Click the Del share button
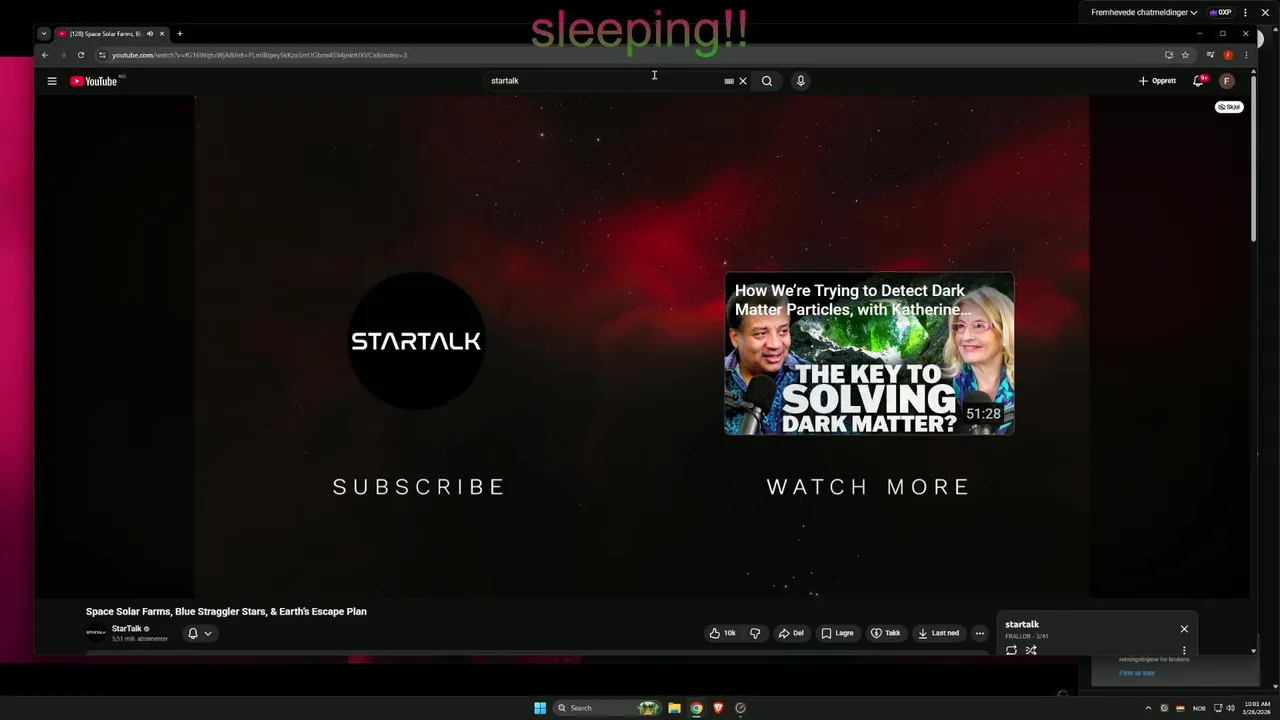The image size is (1280, 720). [x=791, y=633]
